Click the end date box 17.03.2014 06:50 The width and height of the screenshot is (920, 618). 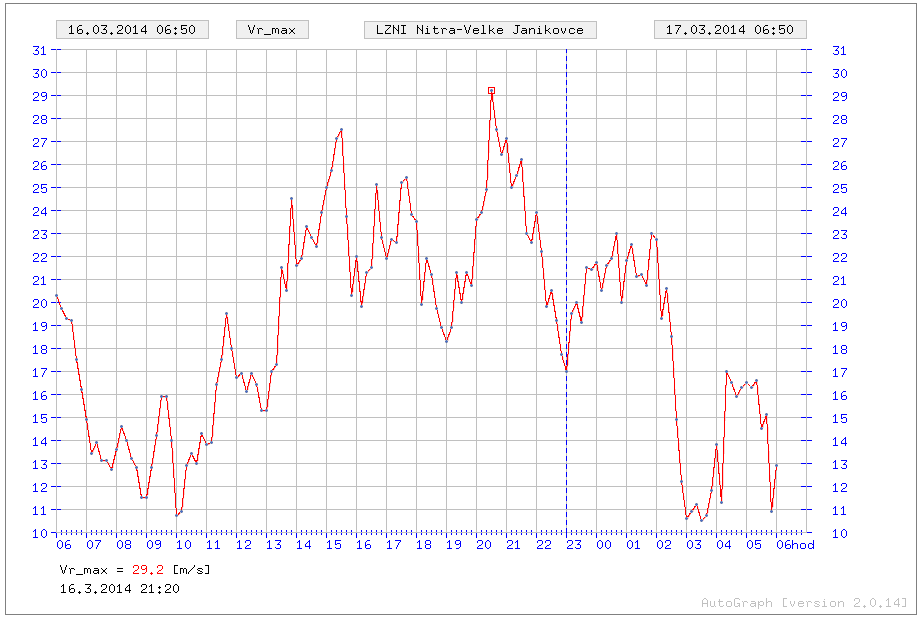[x=730, y=30]
